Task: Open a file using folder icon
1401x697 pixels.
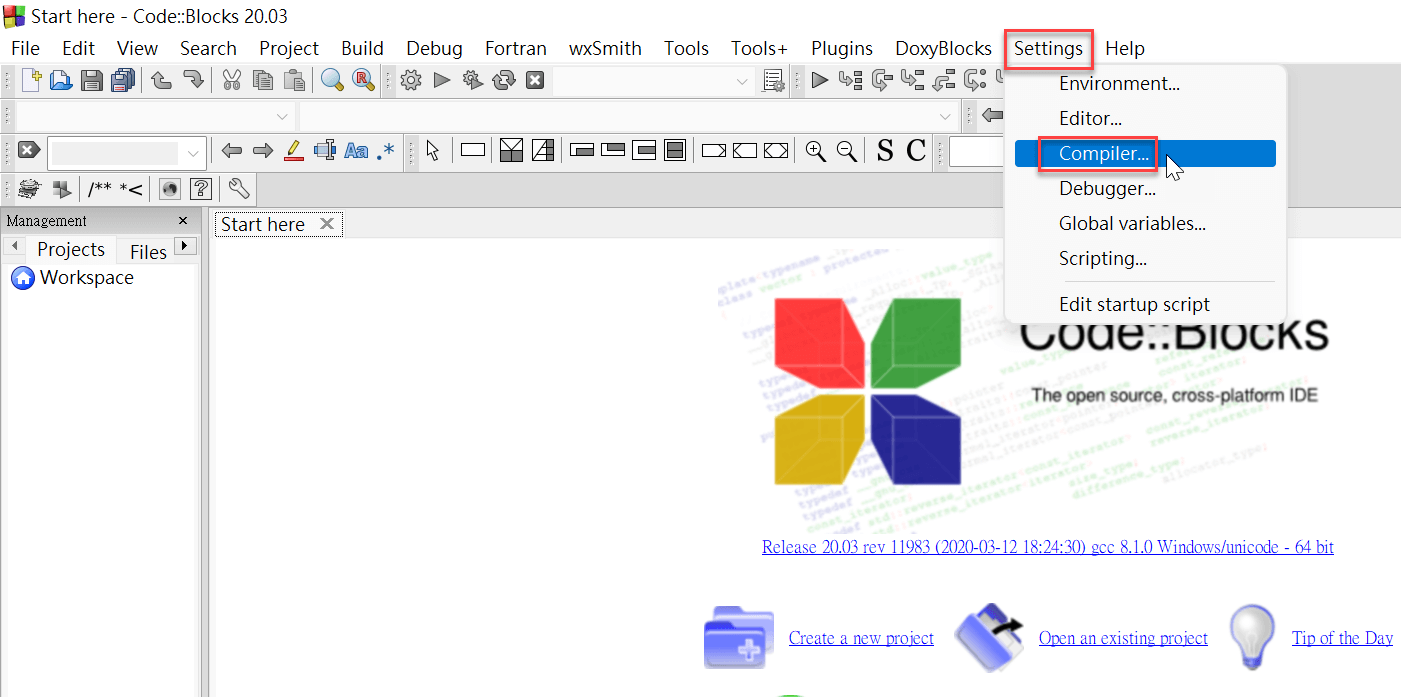Action: tap(62, 81)
